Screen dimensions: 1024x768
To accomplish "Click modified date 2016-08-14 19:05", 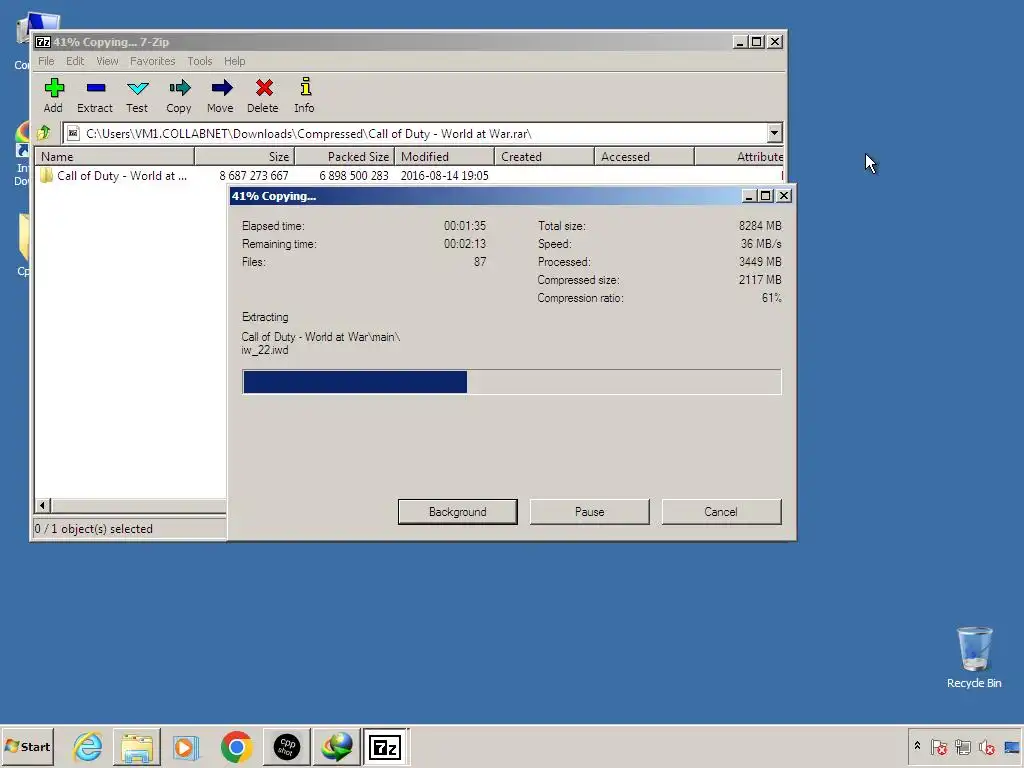I will [444, 176].
